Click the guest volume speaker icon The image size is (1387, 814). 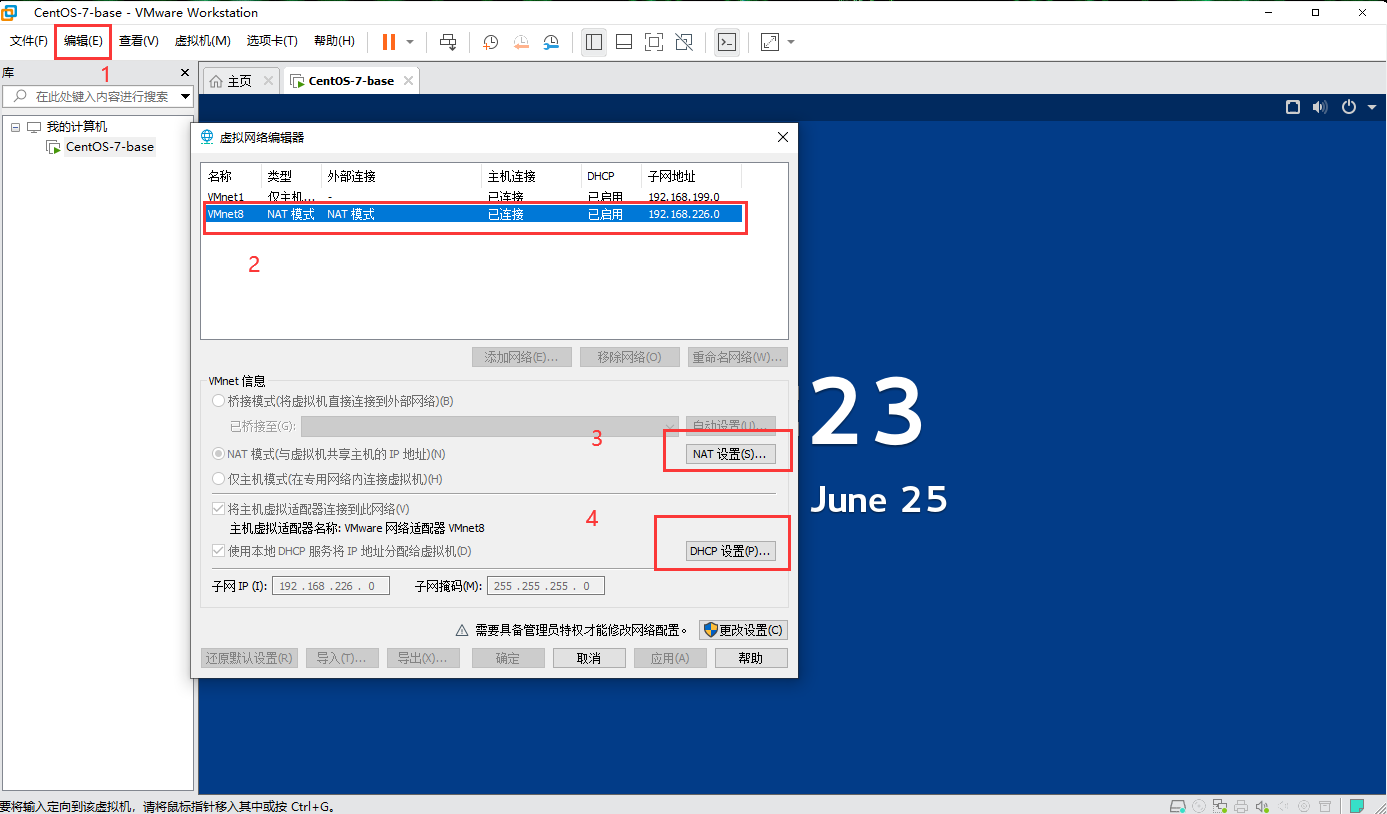coord(1320,107)
